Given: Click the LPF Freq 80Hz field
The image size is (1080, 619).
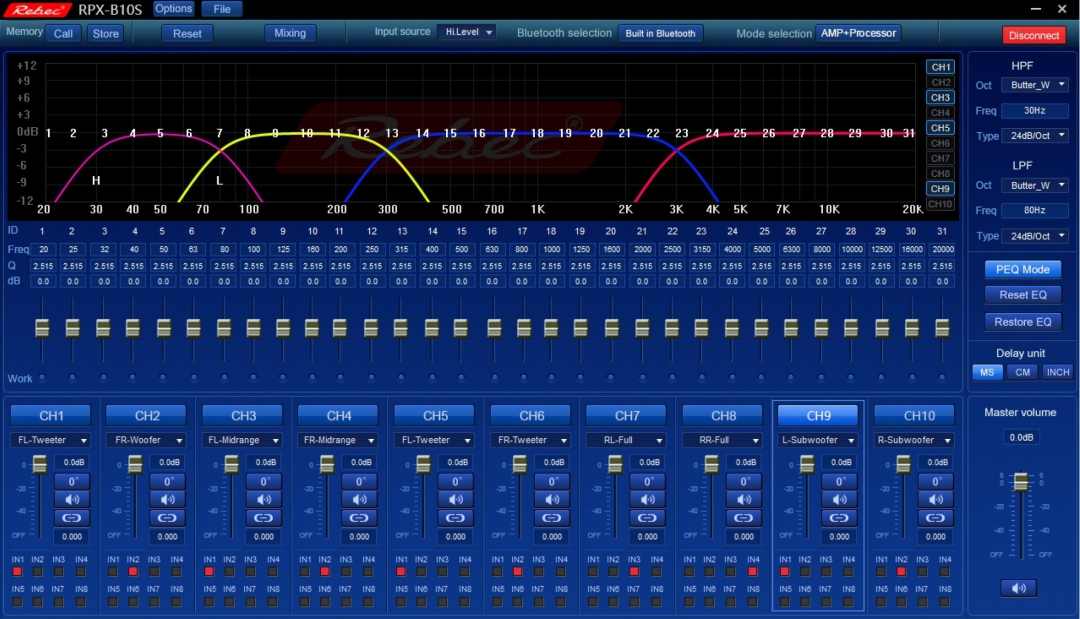Looking at the screenshot, I should click(1034, 211).
